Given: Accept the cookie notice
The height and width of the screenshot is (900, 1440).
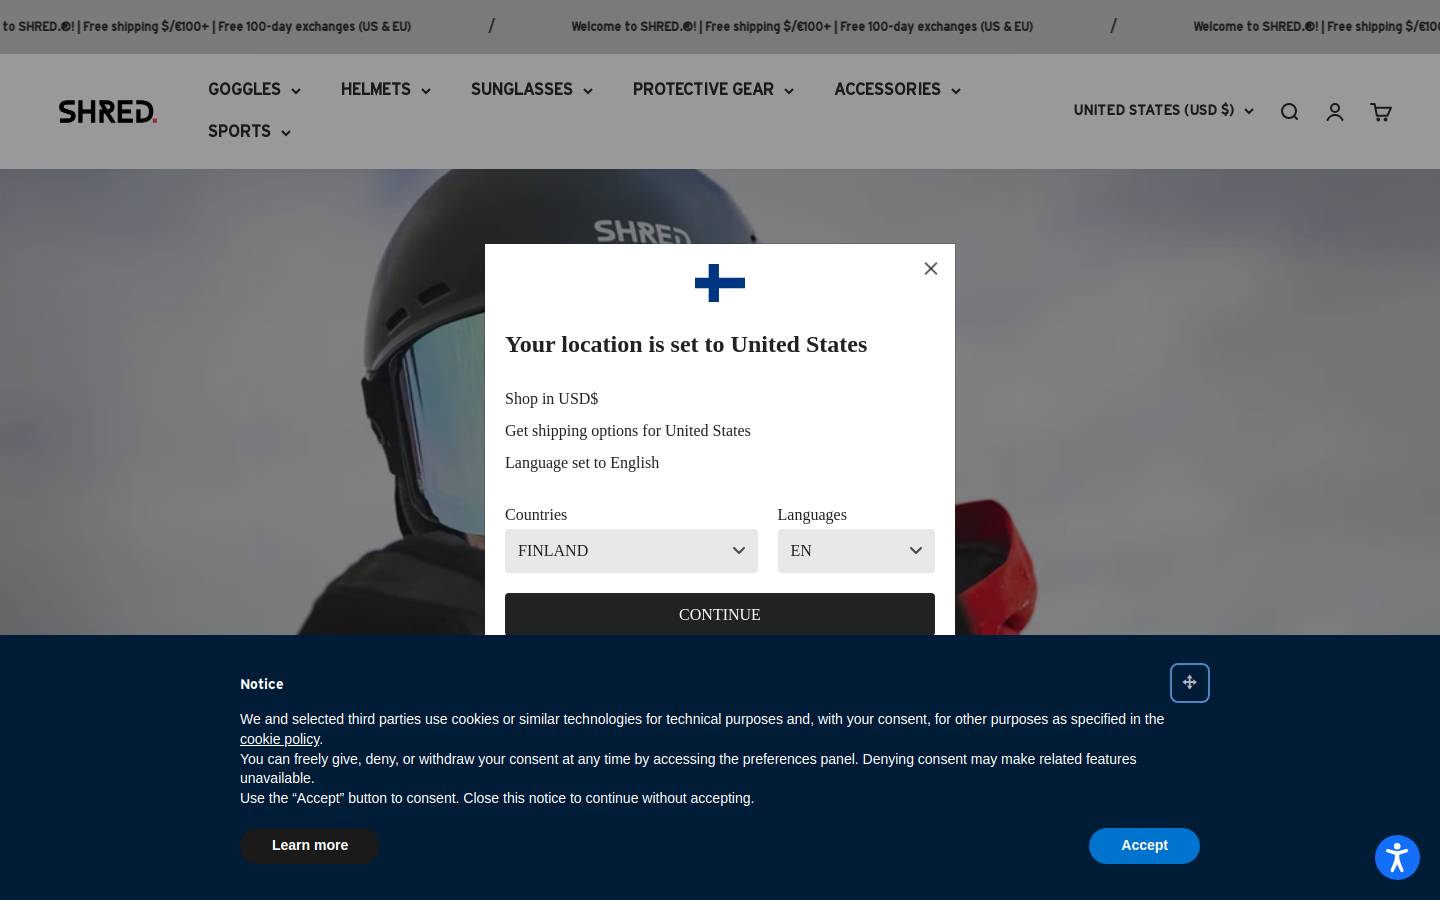Looking at the screenshot, I should [x=1144, y=846].
